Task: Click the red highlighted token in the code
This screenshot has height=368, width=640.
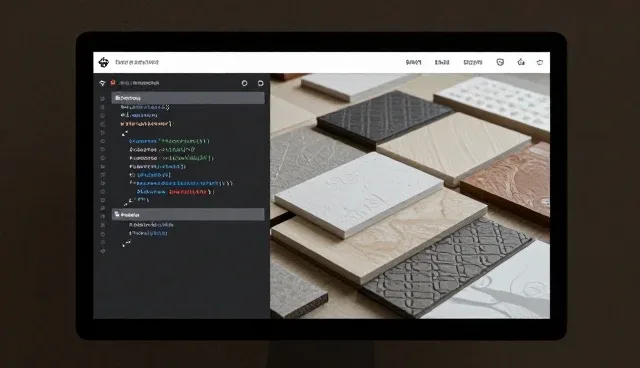Action: pos(188,191)
